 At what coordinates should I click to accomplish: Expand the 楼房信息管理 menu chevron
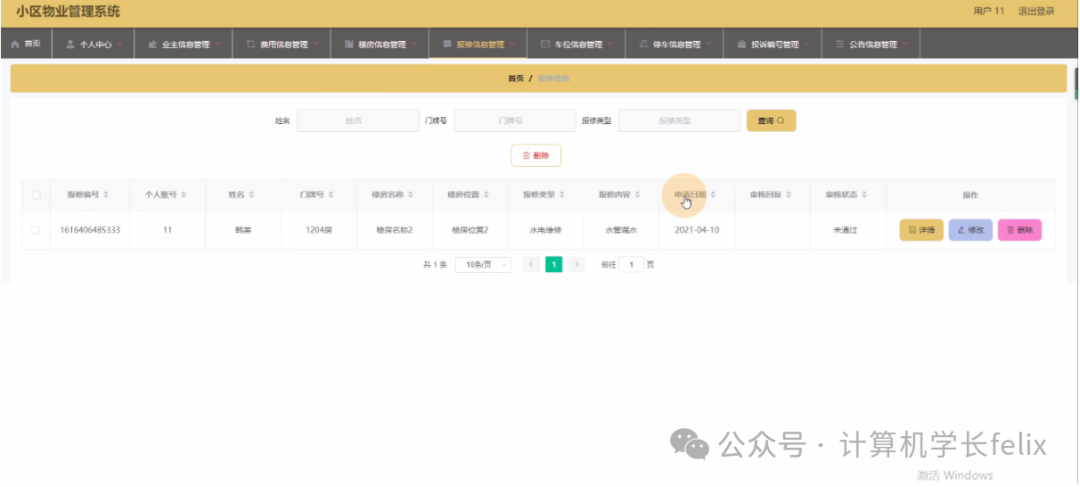pyautogui.click(x=414, y=44)
